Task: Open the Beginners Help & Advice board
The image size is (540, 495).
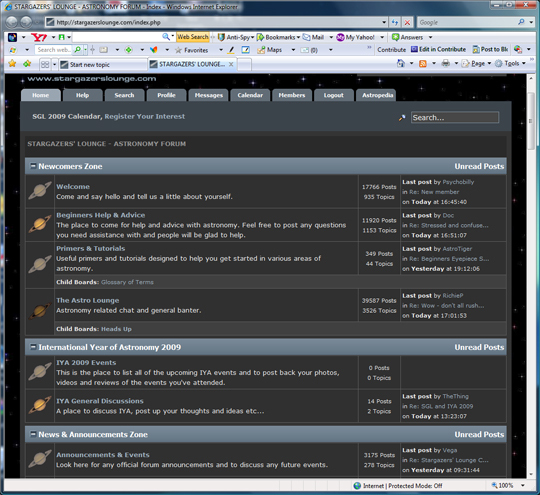Action: tap(101, 215)
